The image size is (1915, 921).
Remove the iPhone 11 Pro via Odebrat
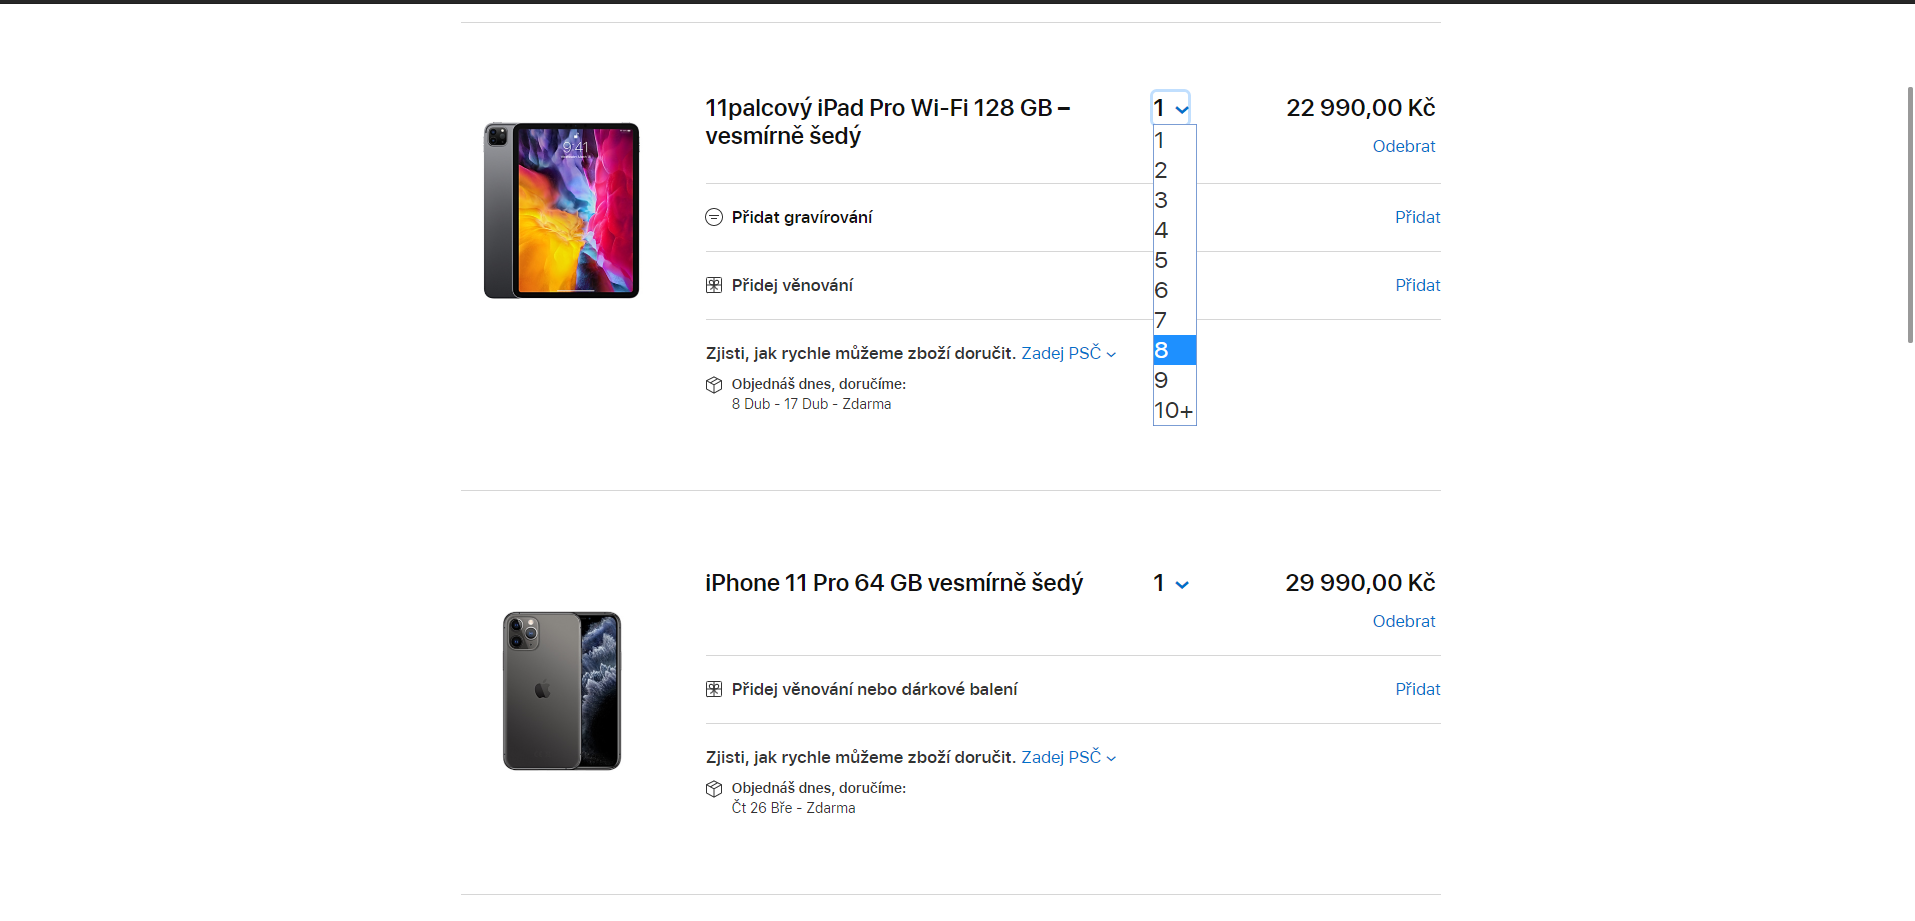pos(1403,621)
